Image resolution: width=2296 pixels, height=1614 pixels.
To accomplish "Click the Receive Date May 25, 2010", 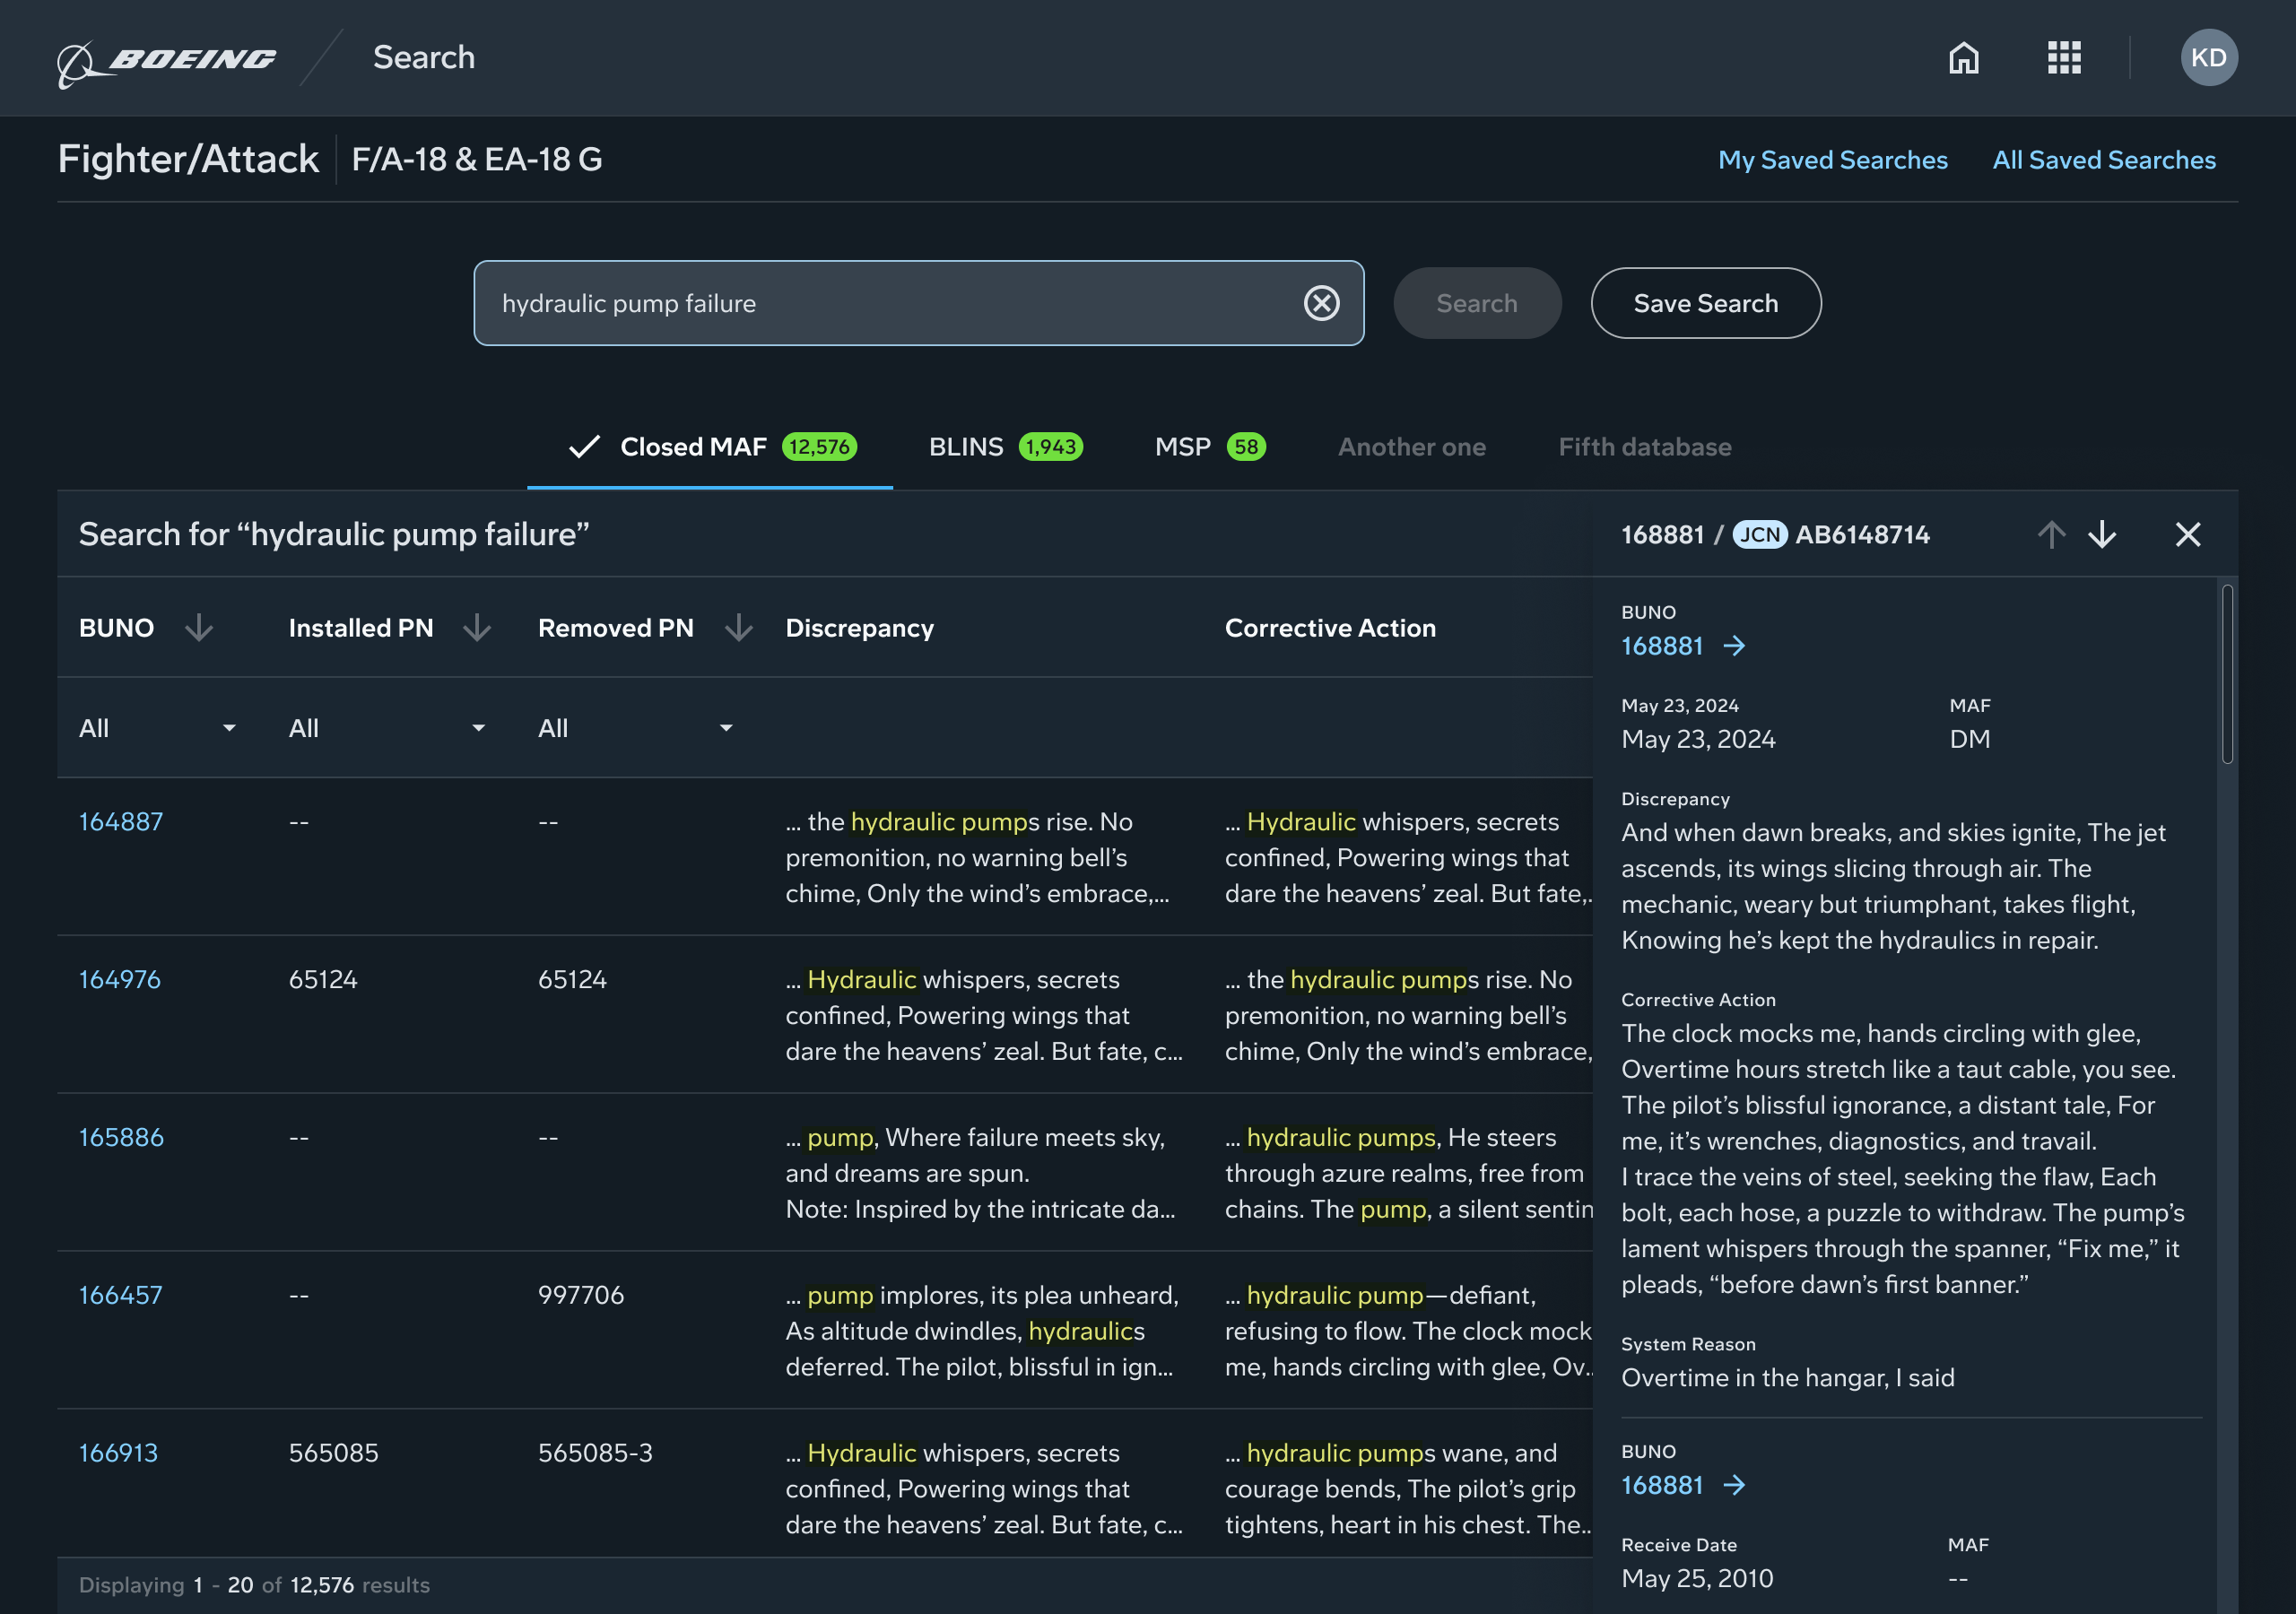I will [1697, 1580].
